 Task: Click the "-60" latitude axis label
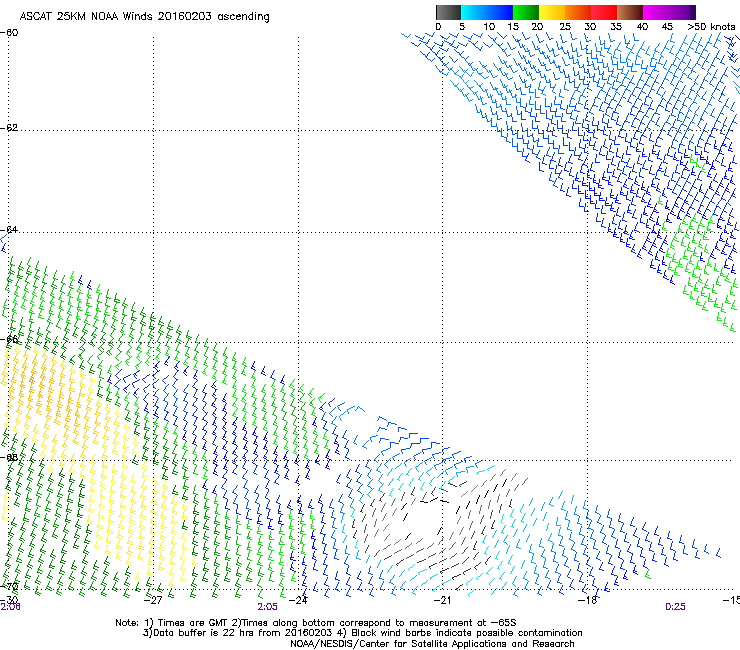pyautogui.click(x=9, y=33)
